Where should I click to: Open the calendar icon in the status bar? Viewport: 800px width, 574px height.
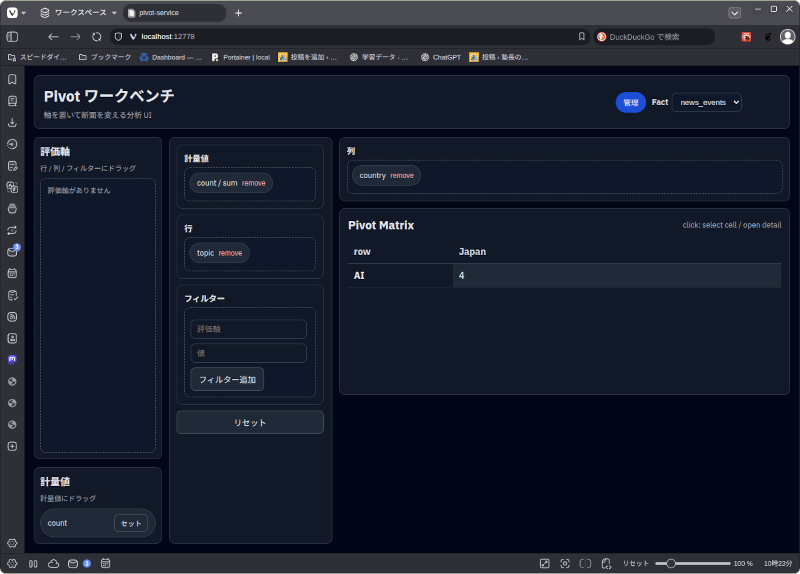[x=105, y=564]
